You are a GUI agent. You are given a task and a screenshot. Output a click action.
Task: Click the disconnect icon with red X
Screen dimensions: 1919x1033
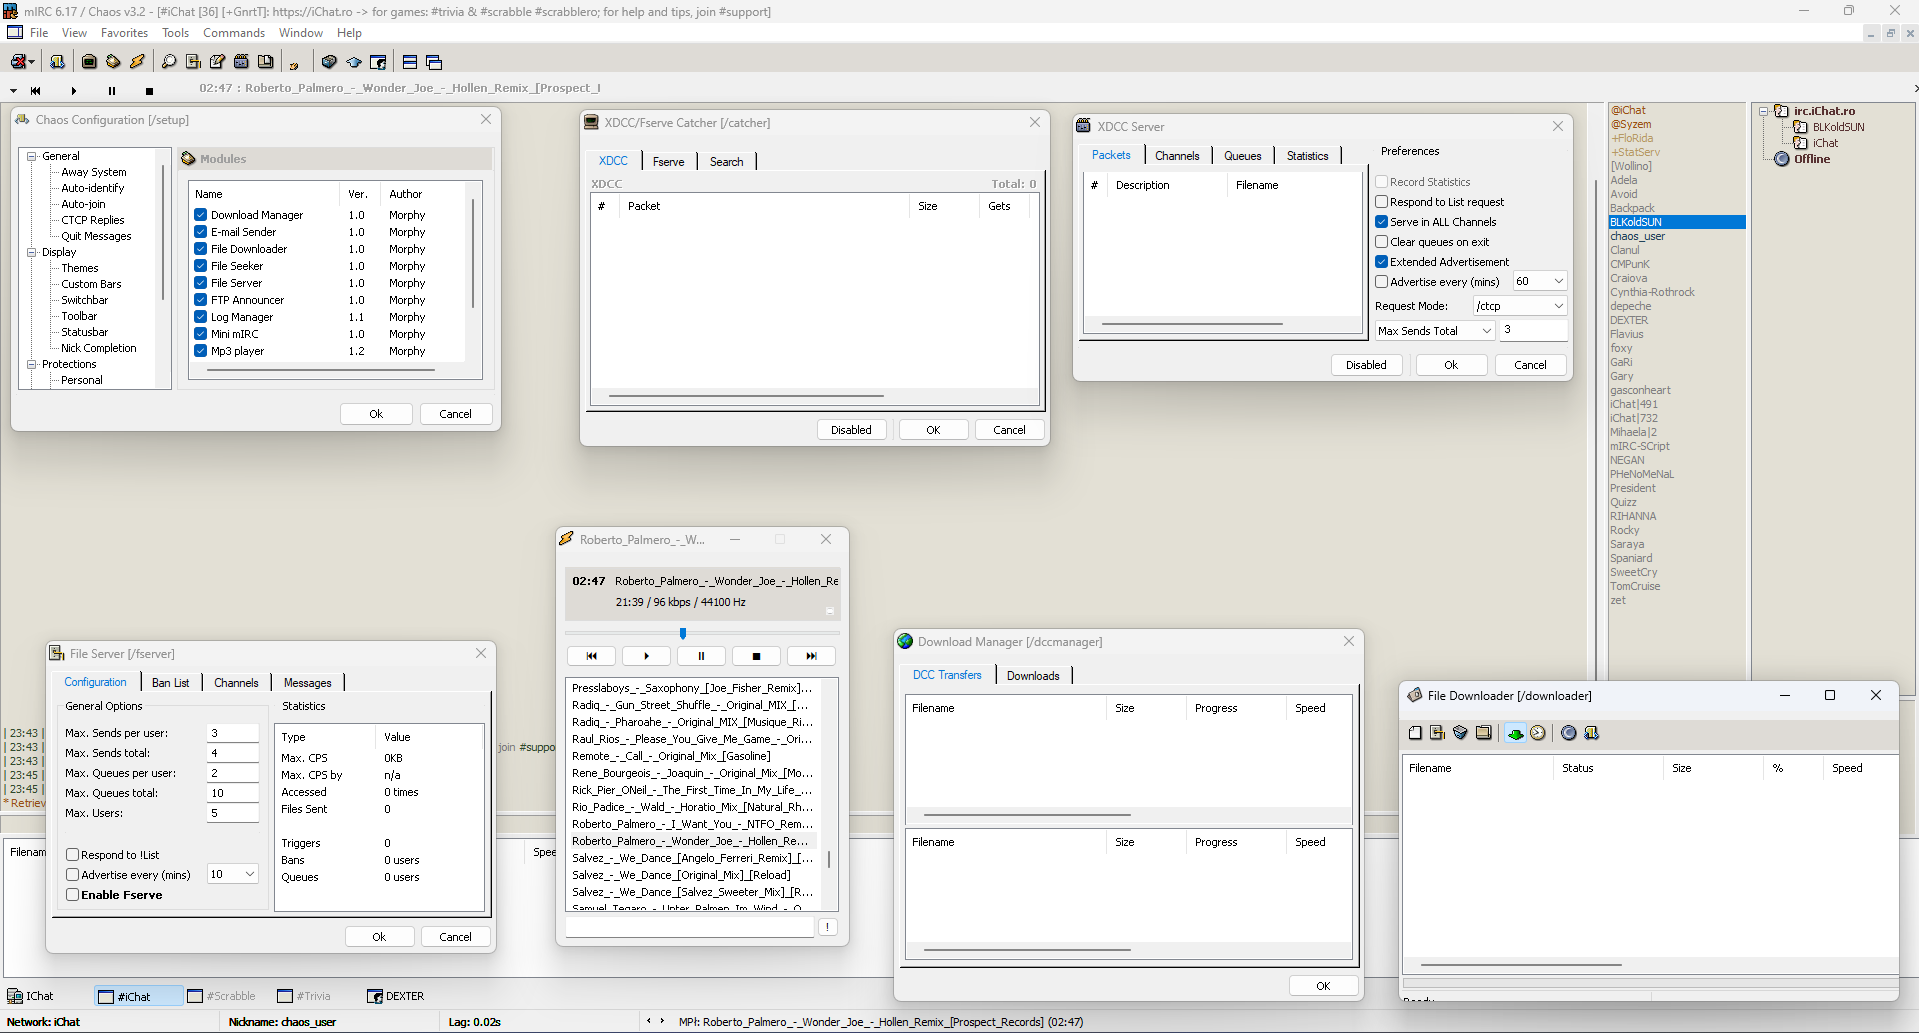pyautogui.click(x=19, y=62)
